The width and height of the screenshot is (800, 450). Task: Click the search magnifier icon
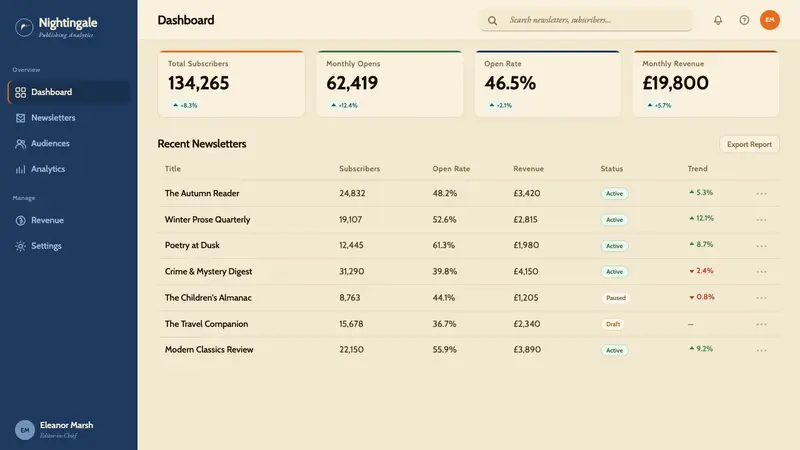492,20
